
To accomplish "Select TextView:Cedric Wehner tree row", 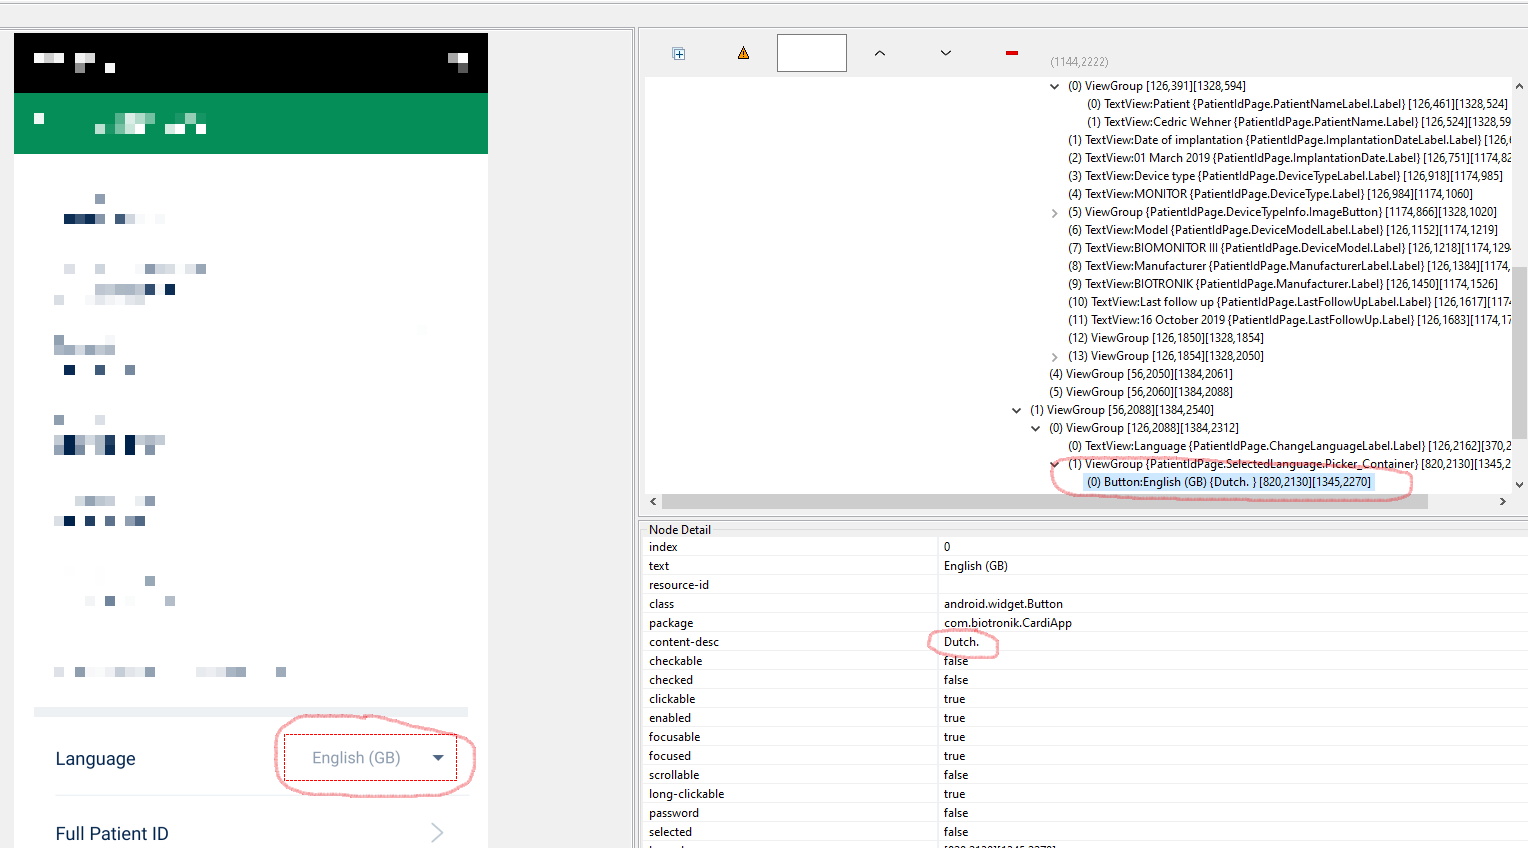I will 1299,122.
